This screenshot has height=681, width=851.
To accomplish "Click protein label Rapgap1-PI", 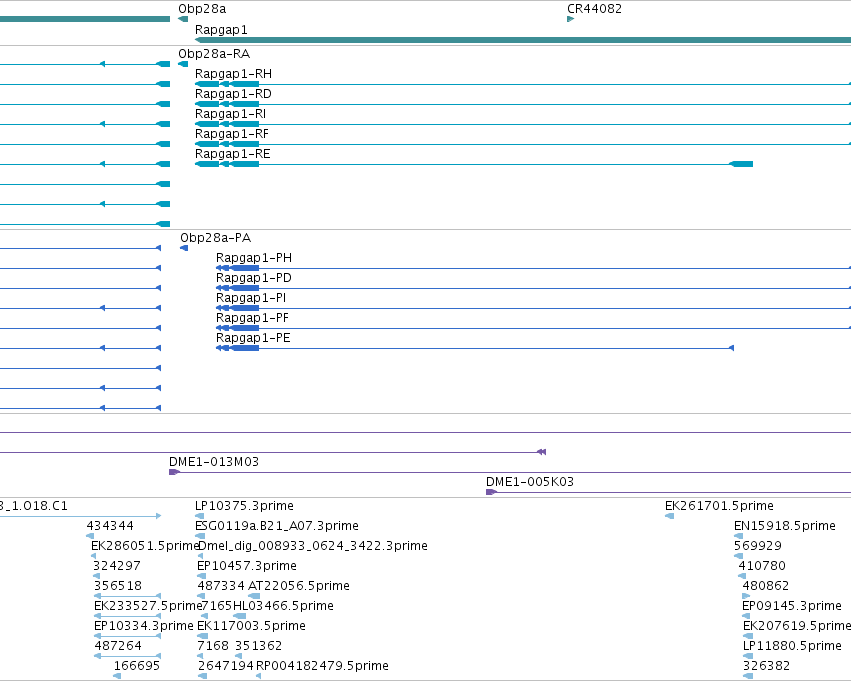I will point(251,298).
